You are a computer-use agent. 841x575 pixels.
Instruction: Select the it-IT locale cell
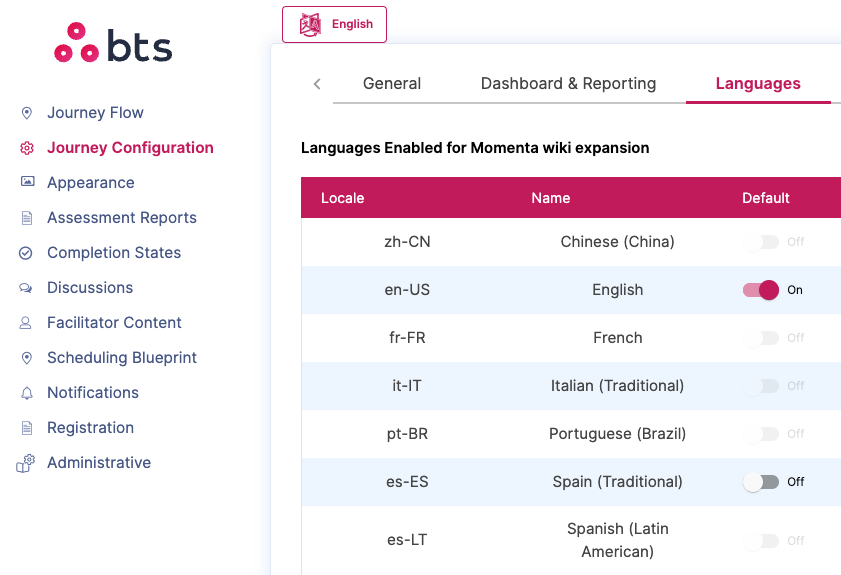point(407,386)
